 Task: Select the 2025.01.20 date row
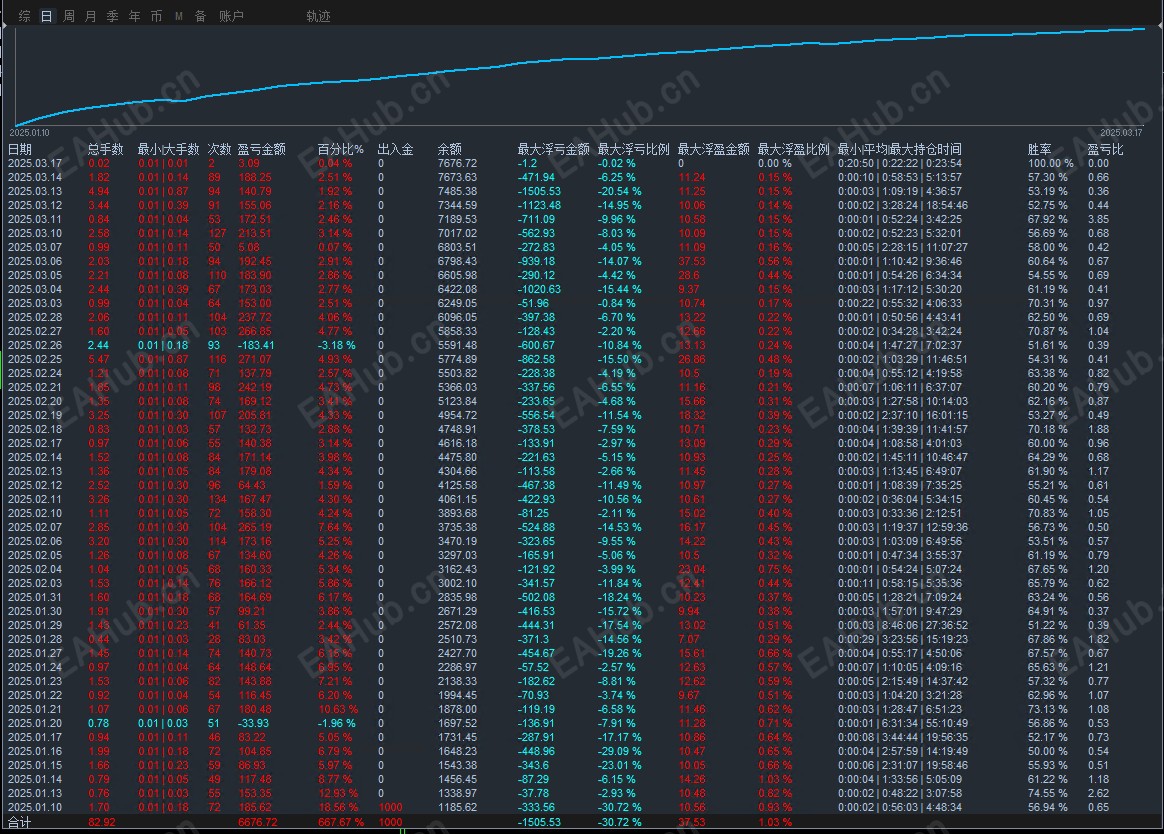point(582,723)
